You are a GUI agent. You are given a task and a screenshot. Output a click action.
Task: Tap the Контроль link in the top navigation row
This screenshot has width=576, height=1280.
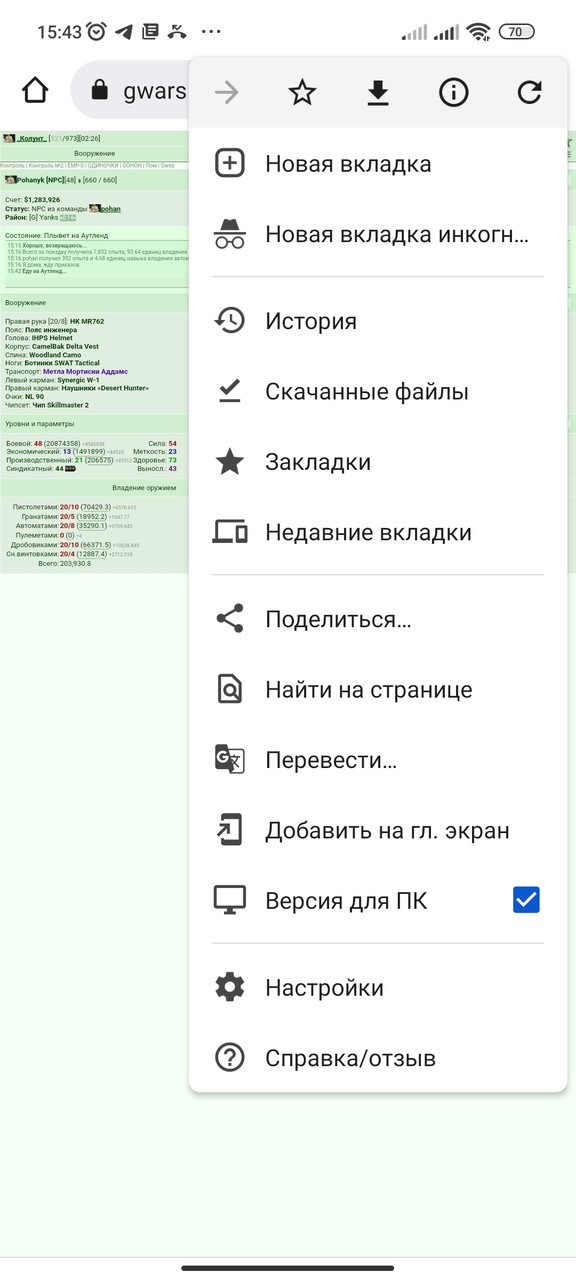coord(13,164)
